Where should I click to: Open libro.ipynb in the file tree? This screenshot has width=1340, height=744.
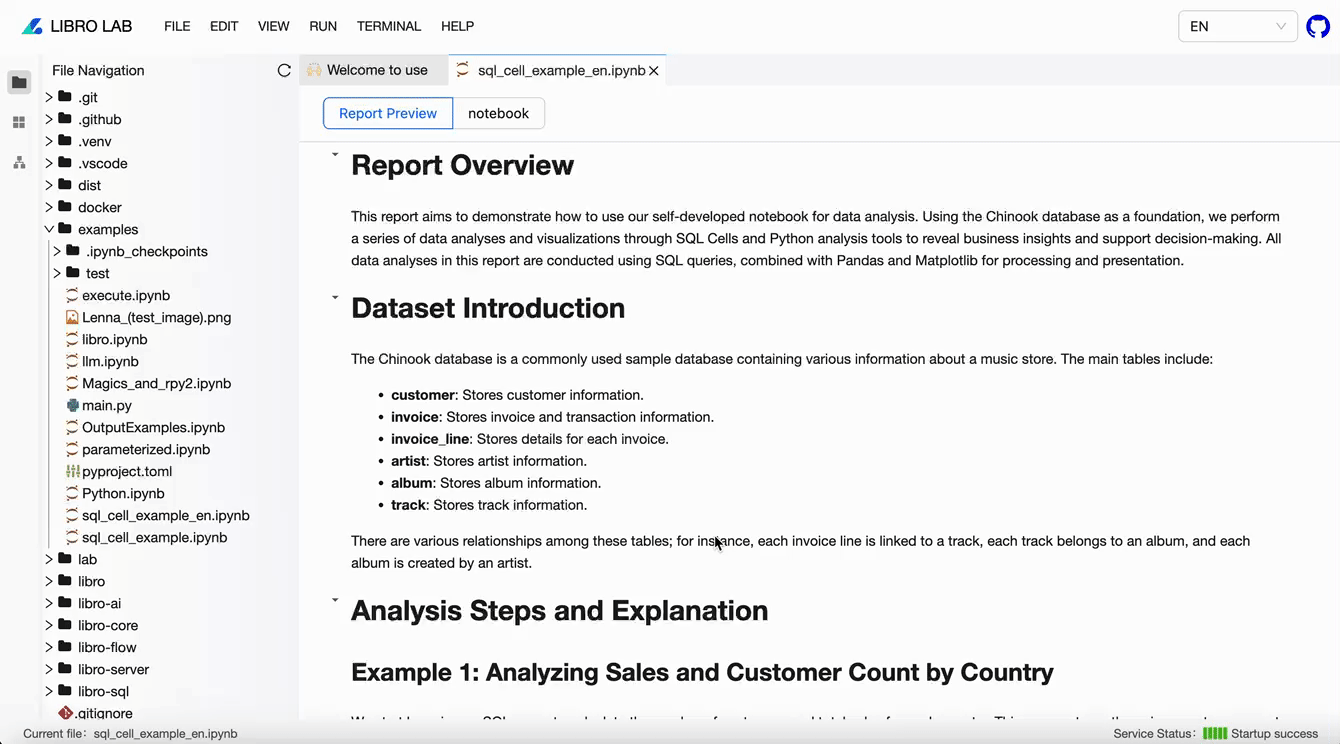[x=114, y=339]
